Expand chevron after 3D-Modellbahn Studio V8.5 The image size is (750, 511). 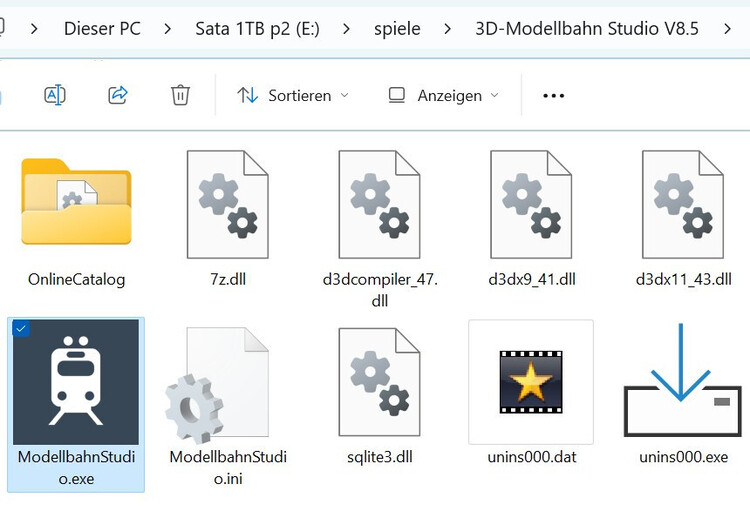727,28
